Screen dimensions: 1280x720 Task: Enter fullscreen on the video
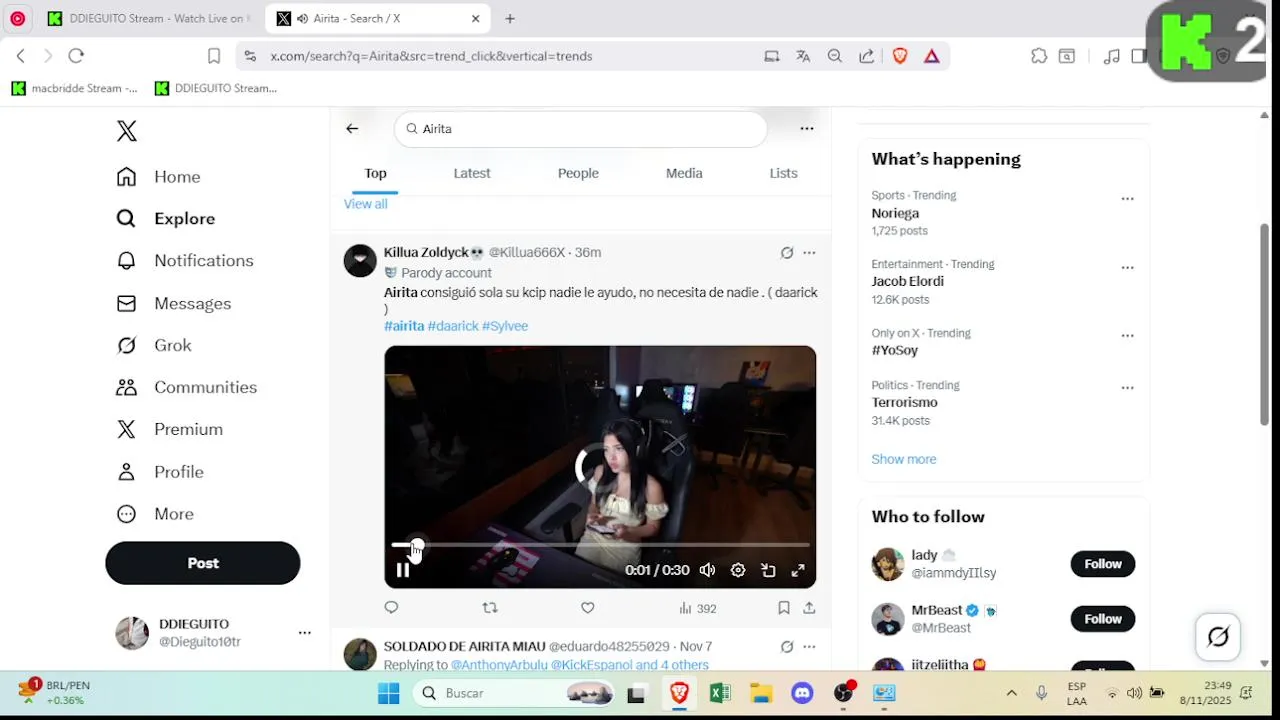click(798, 570)
